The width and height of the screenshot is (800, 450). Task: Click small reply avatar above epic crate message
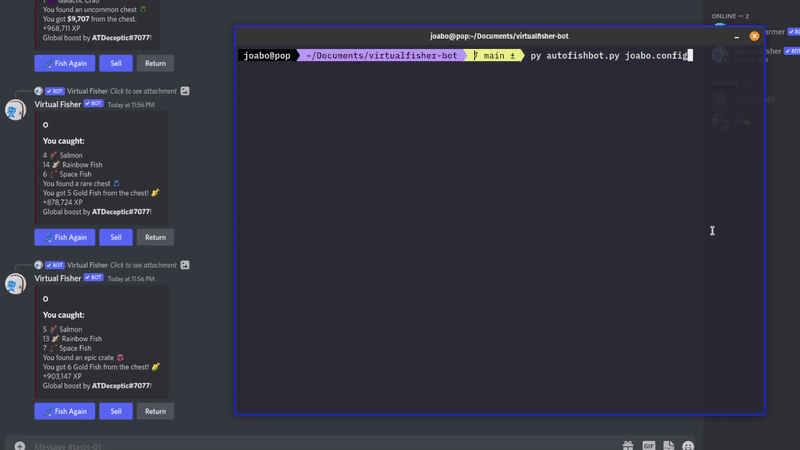click(38, 265)
